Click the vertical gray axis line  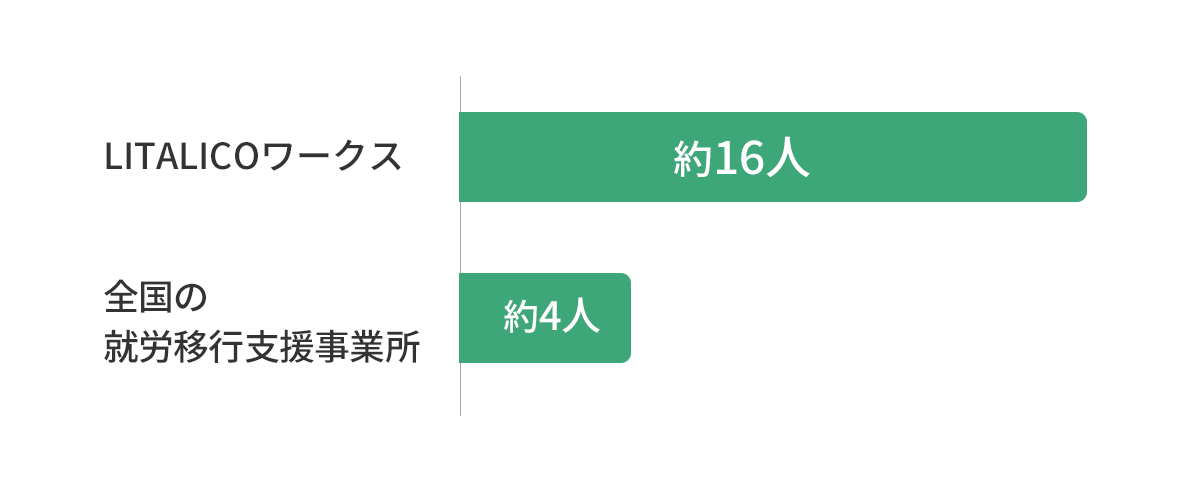click(x=460, y=240)
